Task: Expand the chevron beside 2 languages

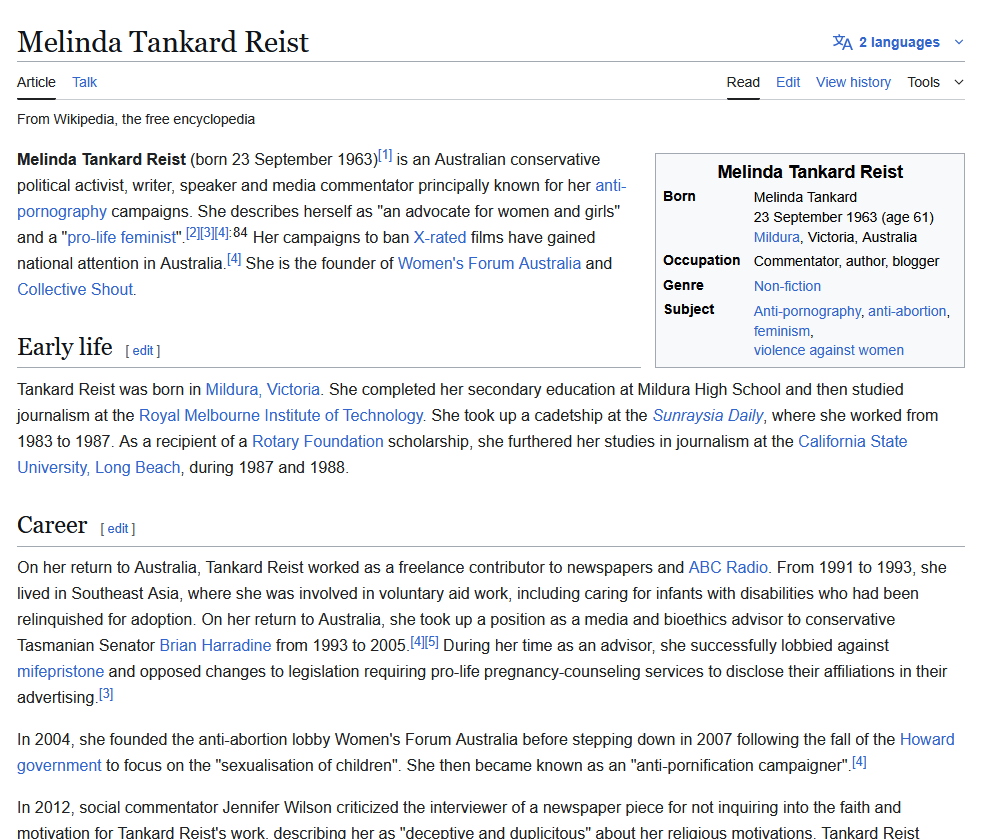Action: tap(958, 42)
